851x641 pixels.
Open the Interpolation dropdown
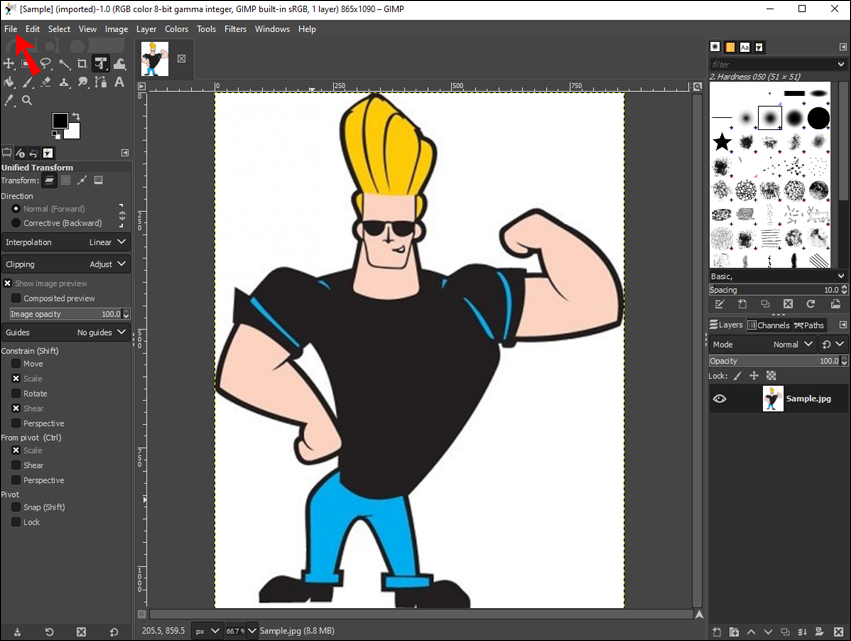click(66, 242)
